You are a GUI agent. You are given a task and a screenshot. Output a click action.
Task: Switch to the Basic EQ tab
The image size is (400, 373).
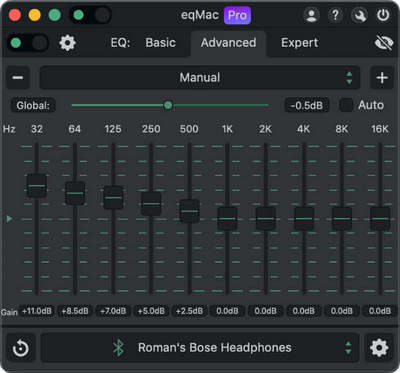coord(160,43)
